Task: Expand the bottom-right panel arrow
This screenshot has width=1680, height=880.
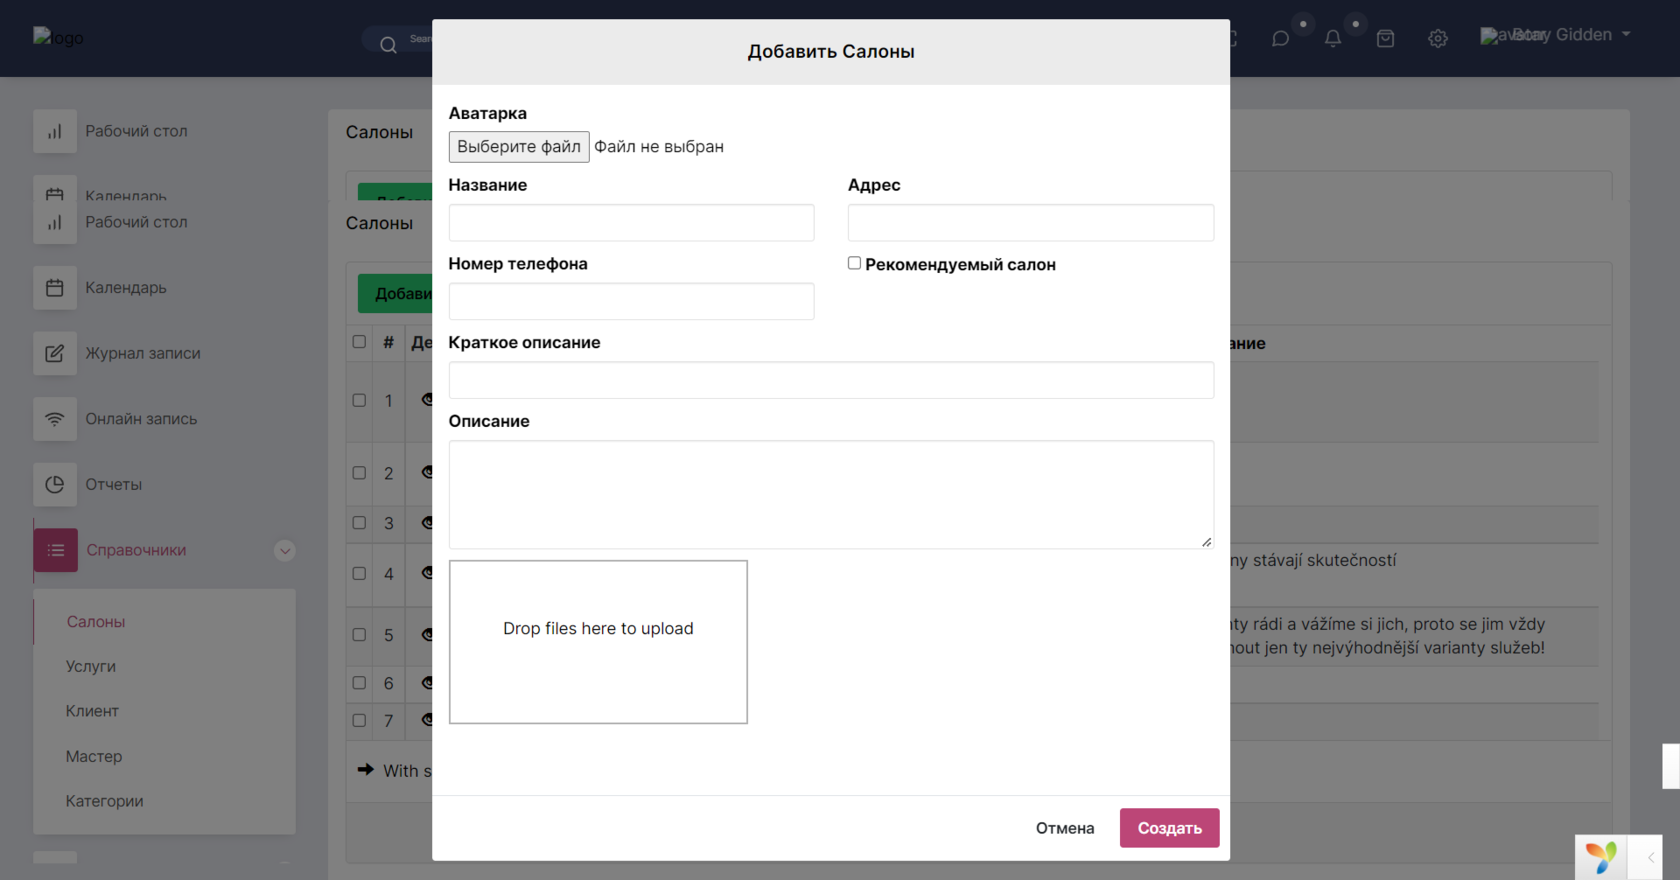Action: (x=1651, y=857)
